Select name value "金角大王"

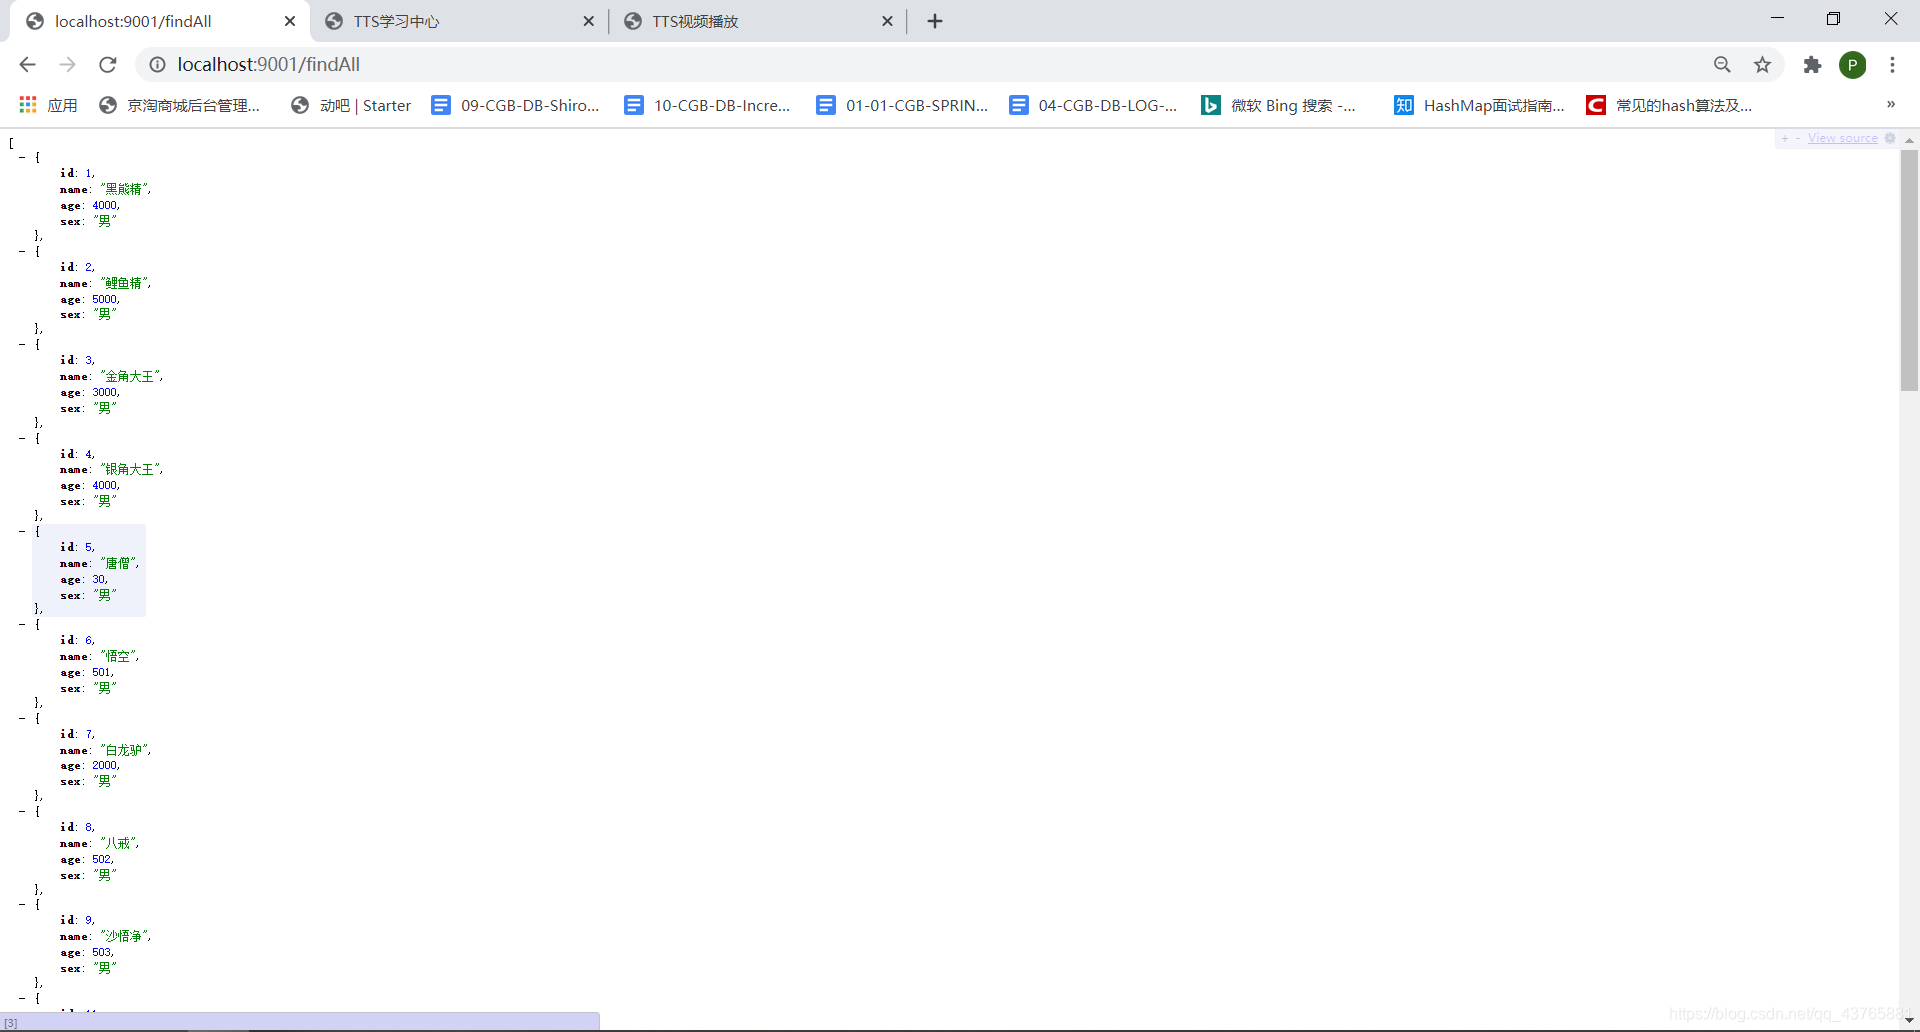tap(129, 376)
